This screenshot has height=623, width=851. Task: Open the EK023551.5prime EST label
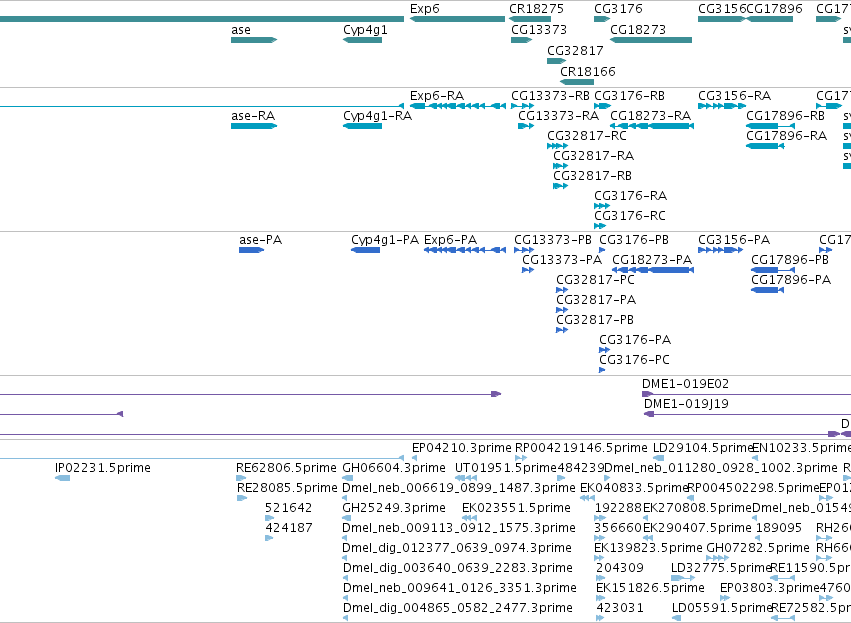click(516, 508)
